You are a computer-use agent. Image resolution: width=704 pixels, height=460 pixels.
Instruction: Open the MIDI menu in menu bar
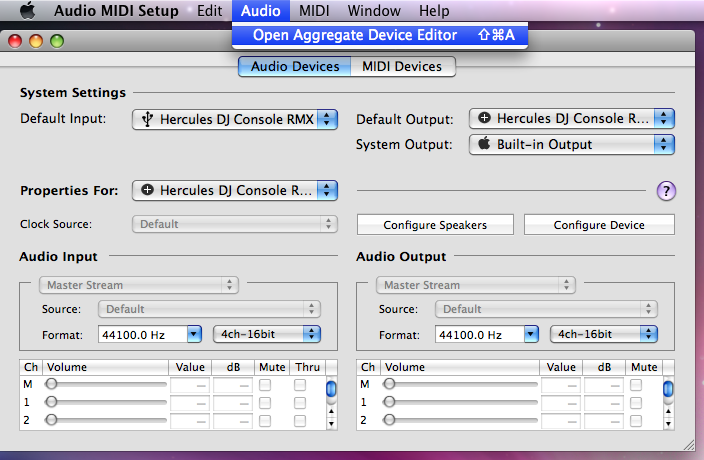coord(314,11)
